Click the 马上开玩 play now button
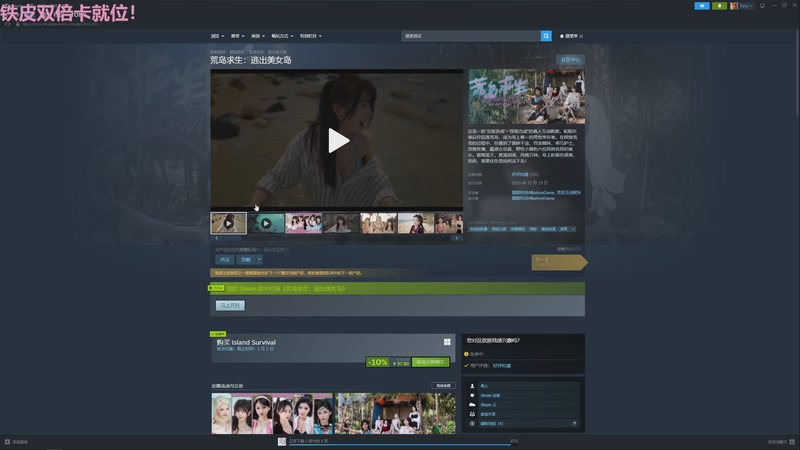 (230, 305)
